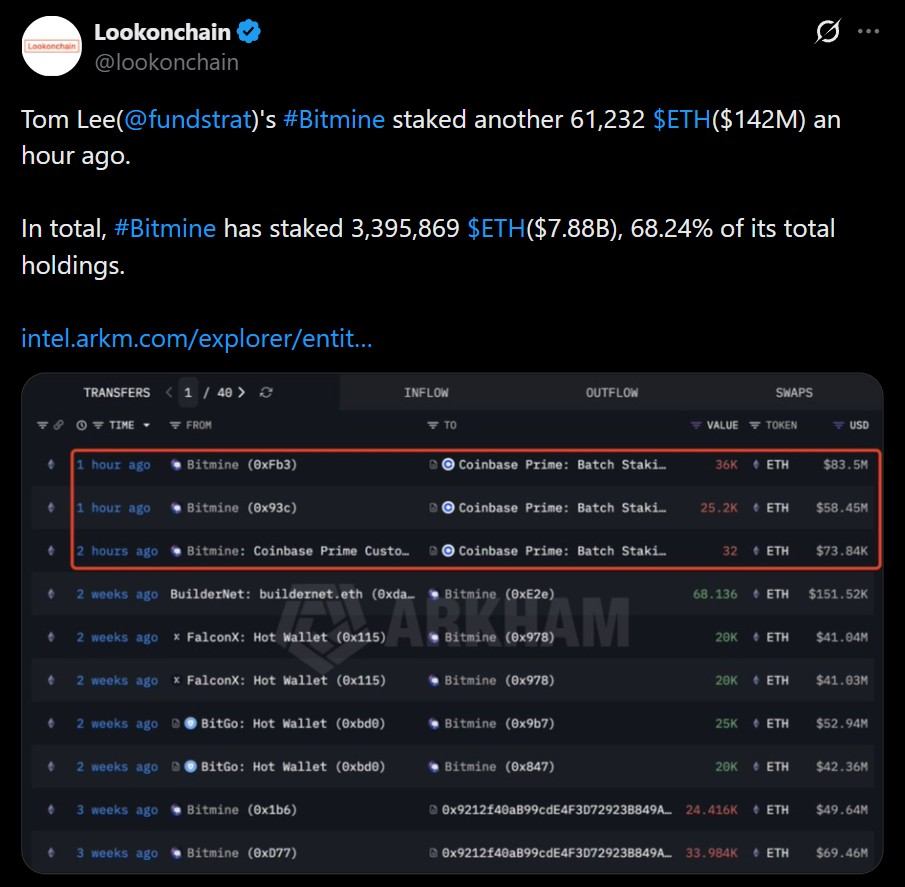The width and height of the screenshot is (905, 887).
Task: Click the page number field showing 1
Action: click(x=188, y=393)
